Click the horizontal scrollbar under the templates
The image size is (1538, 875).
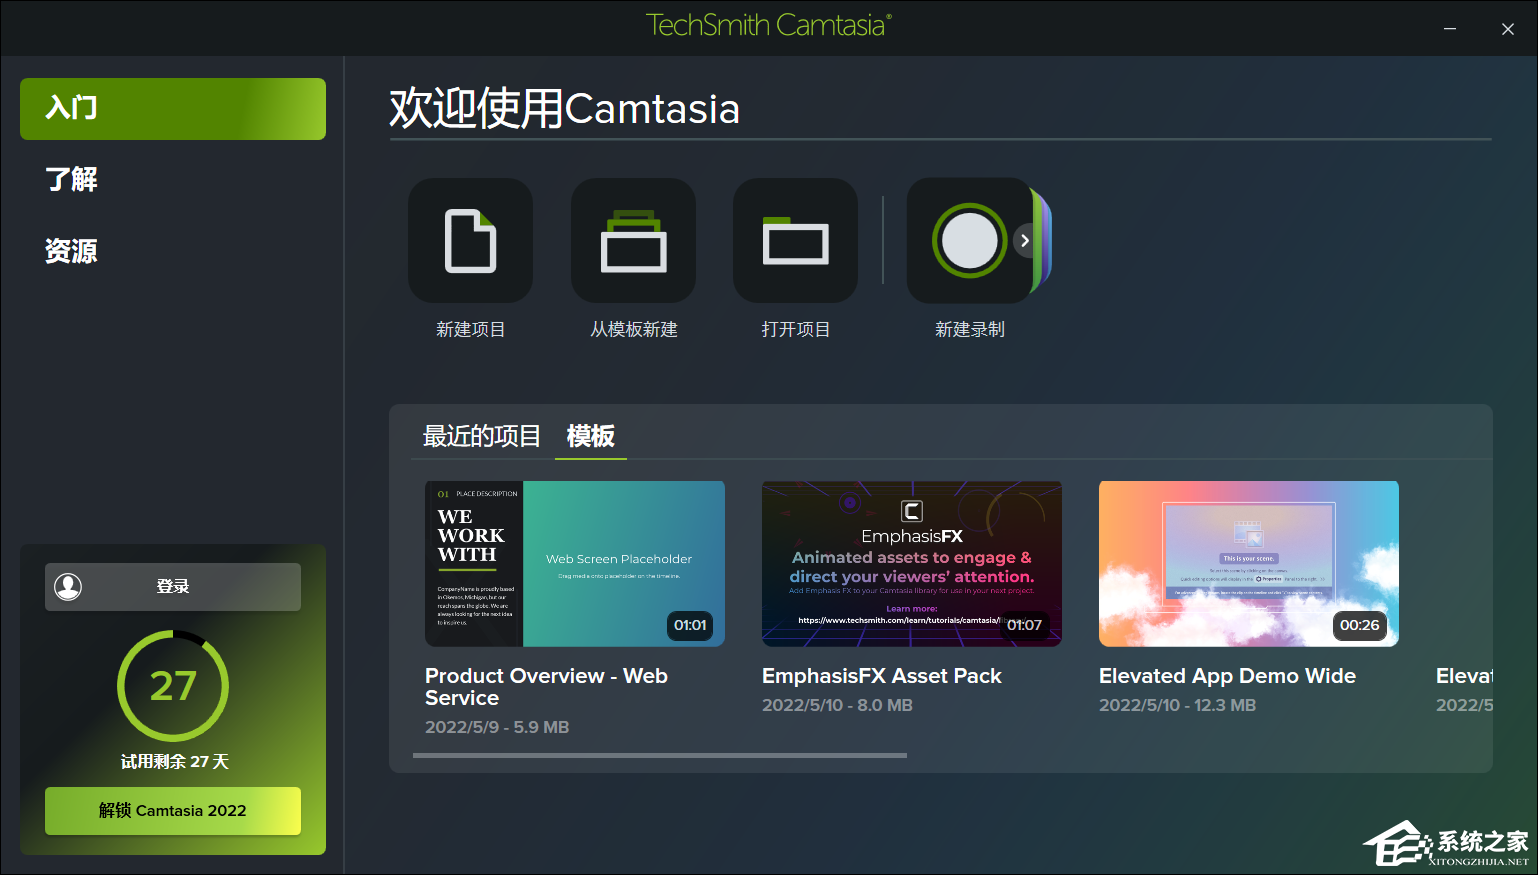pos(660,756)
